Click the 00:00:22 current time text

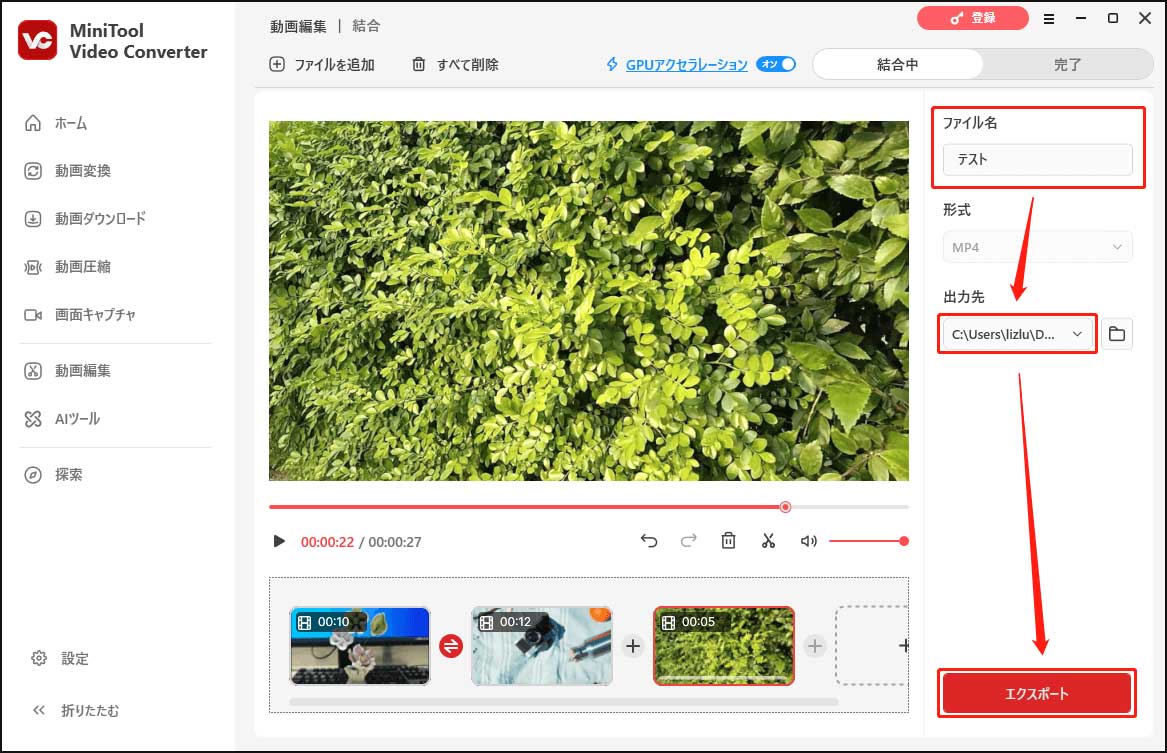click(x=327, y=542)
